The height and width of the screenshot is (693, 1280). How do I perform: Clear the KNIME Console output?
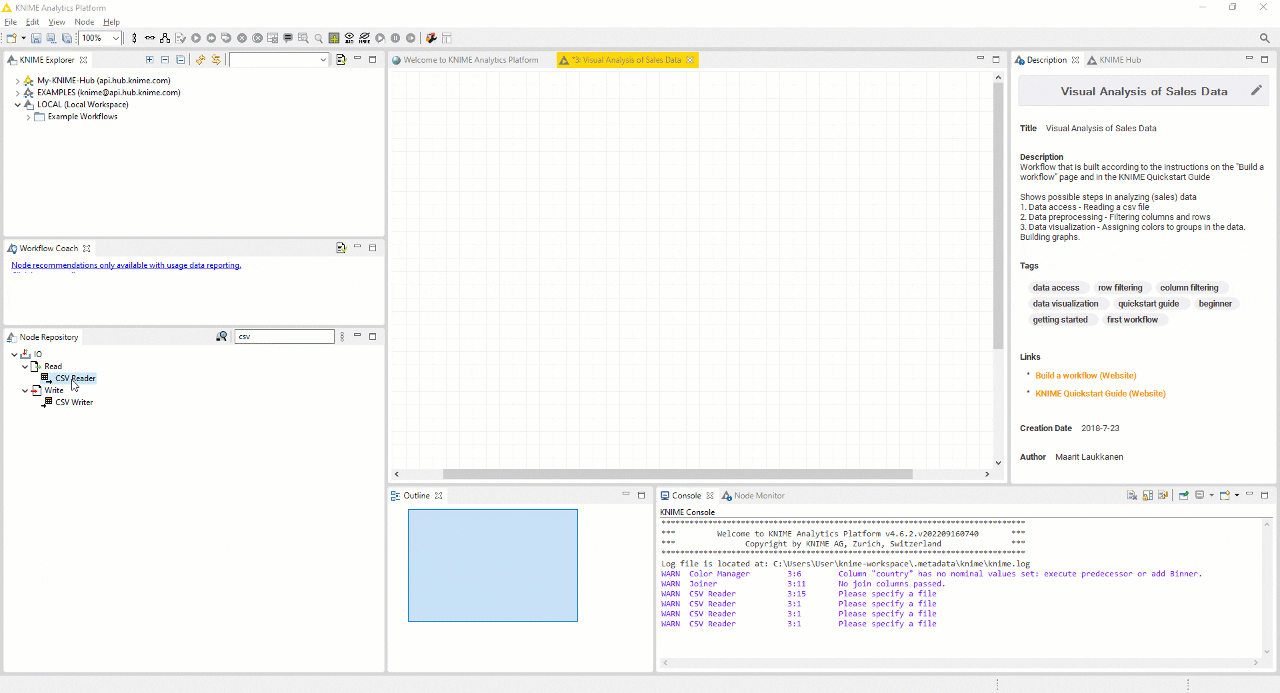tap(1131, 495)
